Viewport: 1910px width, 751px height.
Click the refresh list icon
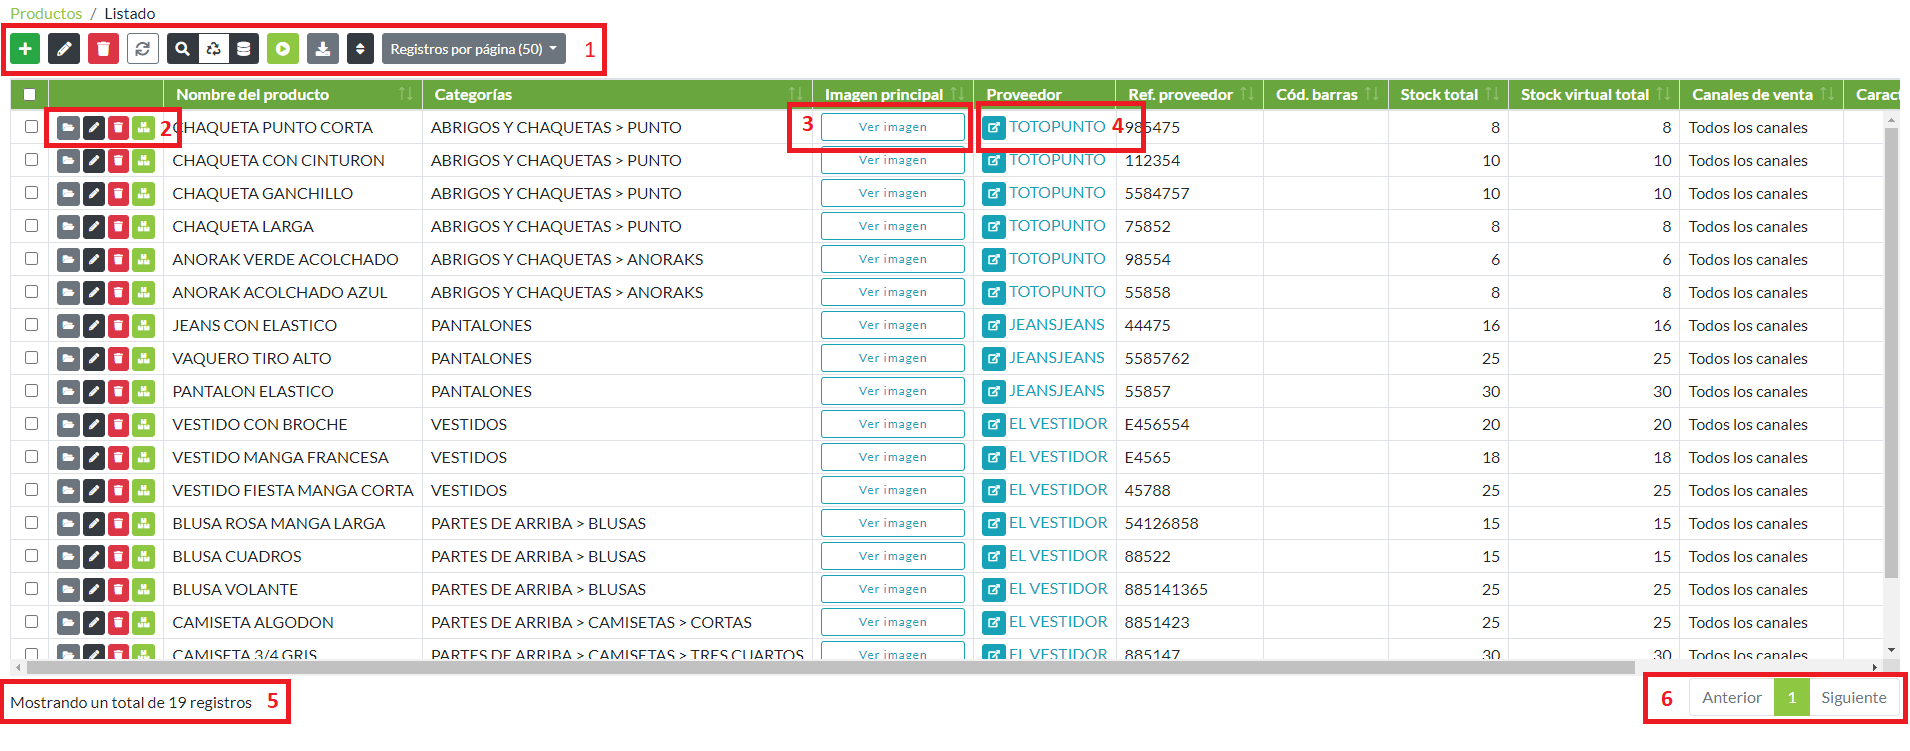[x=143, y=49]
